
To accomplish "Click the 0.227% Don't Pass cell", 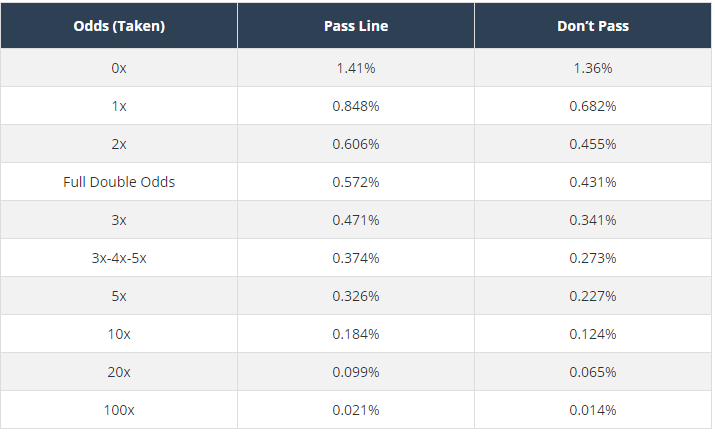I will [x=592, y=296].
